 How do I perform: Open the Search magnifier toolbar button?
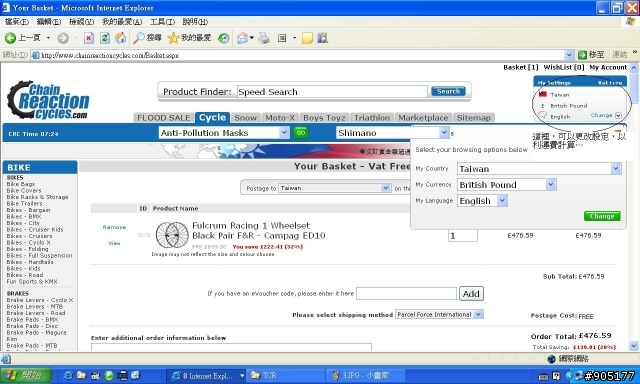[148, 38]
